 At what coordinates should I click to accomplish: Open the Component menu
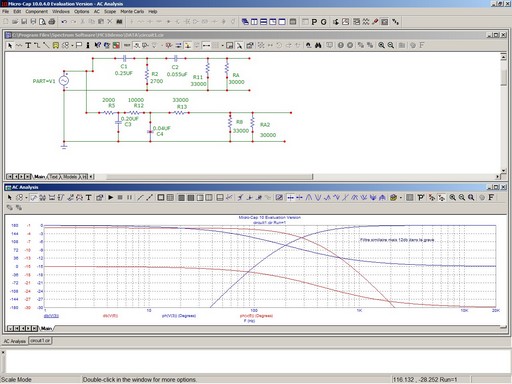coord(36,11)
